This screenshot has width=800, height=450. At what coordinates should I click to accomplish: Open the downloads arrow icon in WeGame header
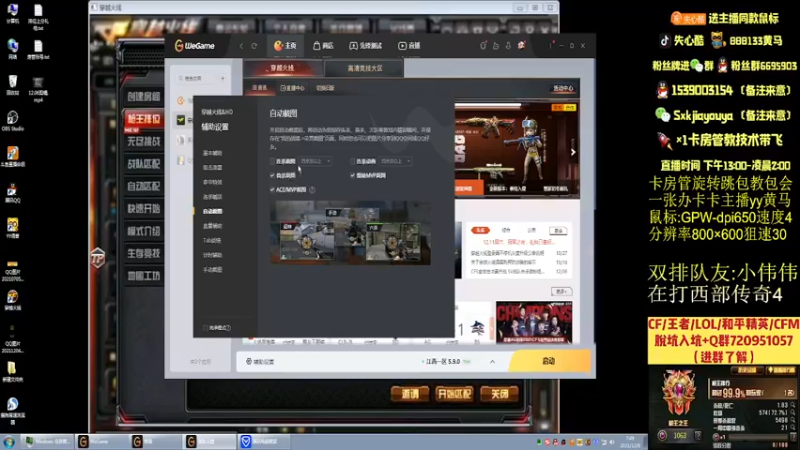(x=508, y=45)
